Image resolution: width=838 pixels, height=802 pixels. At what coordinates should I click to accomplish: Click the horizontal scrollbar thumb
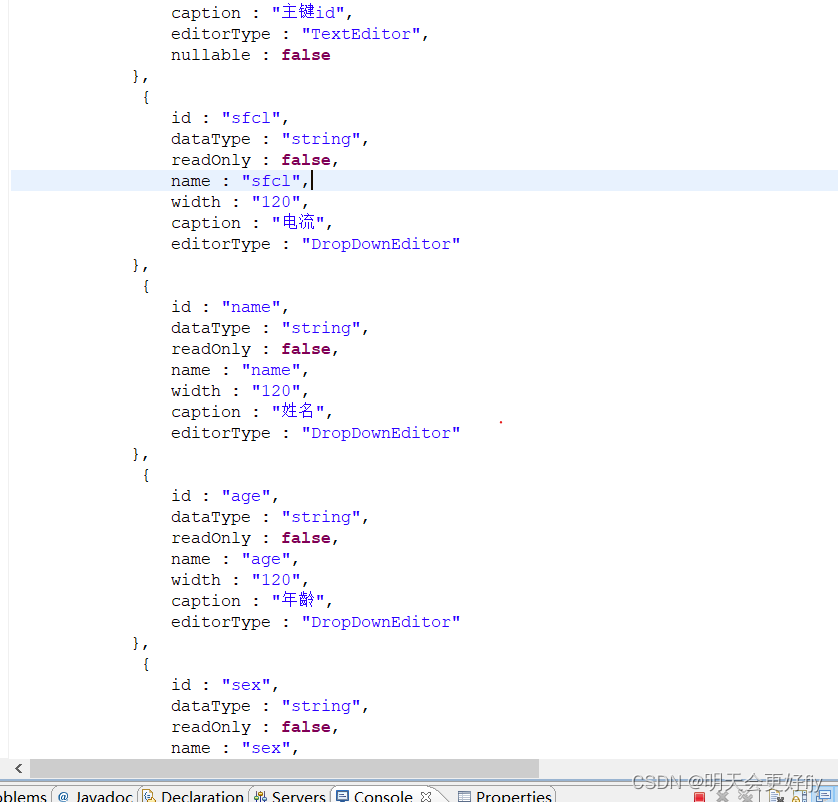(x=284, y=768)
